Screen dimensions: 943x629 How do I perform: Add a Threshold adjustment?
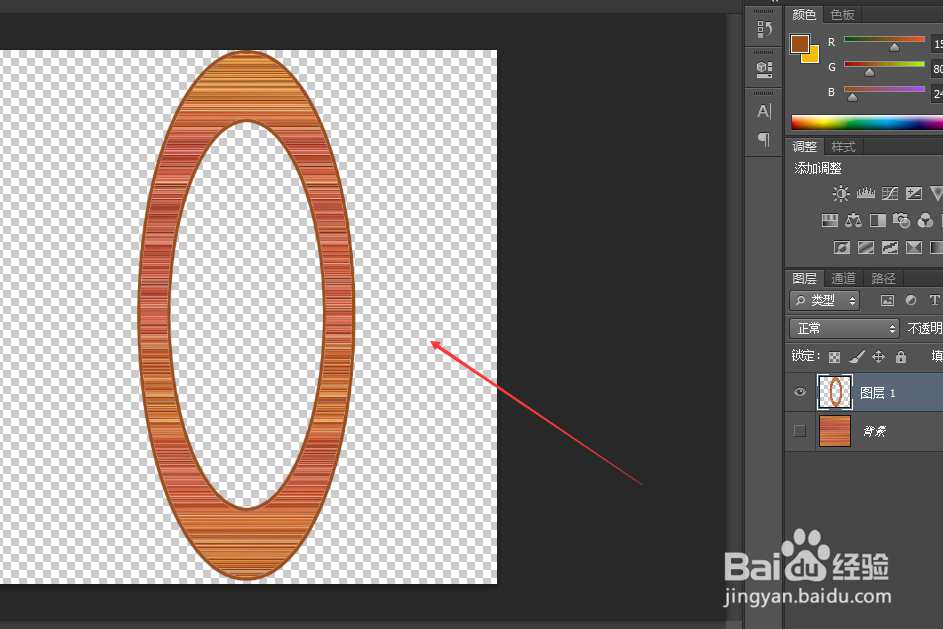point(889,247)
